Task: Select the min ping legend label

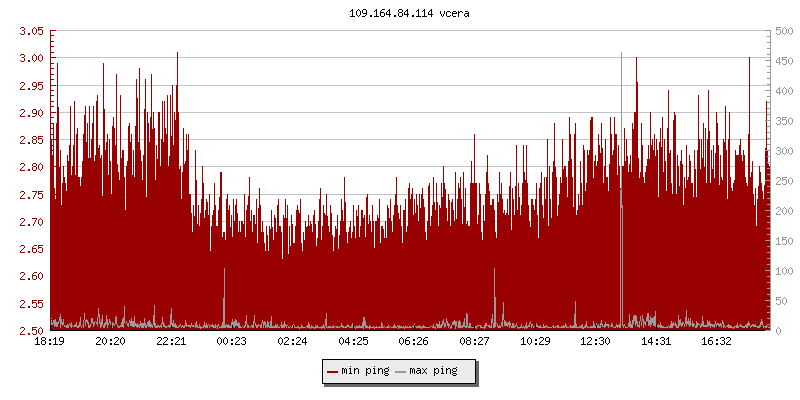Action: [x=365, y=371]
